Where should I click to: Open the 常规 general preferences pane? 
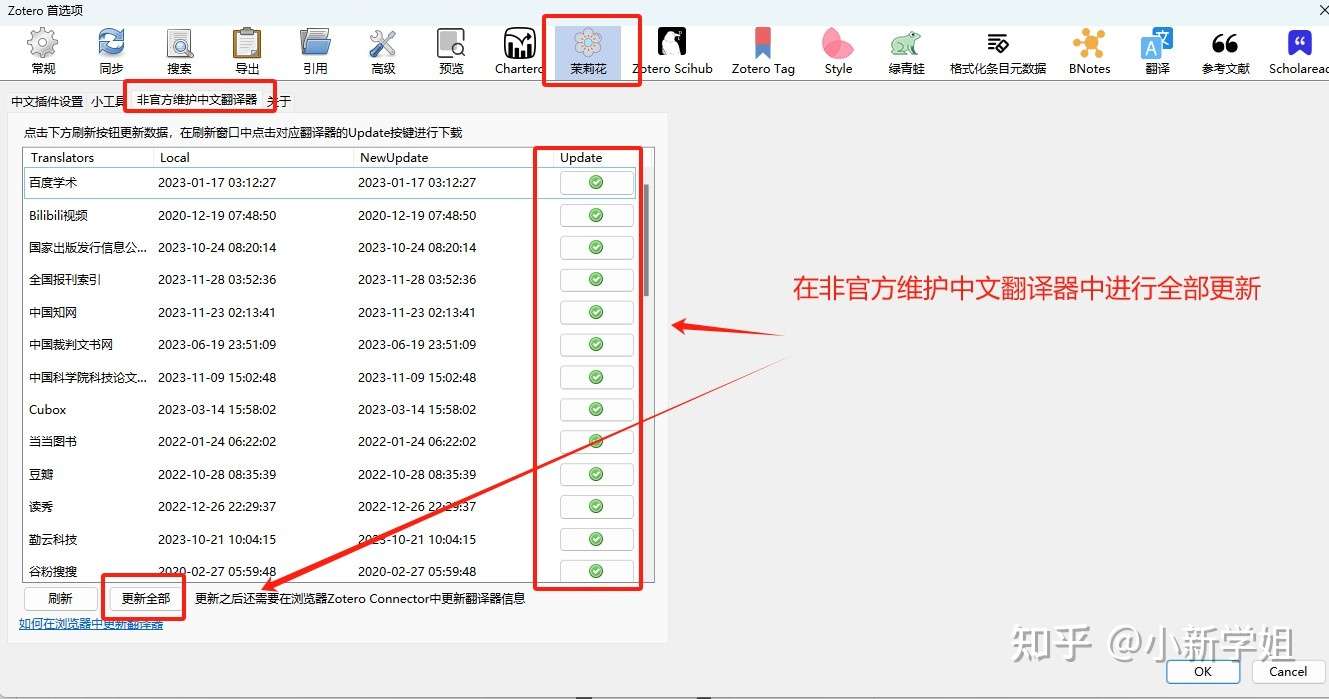[43, 52]
